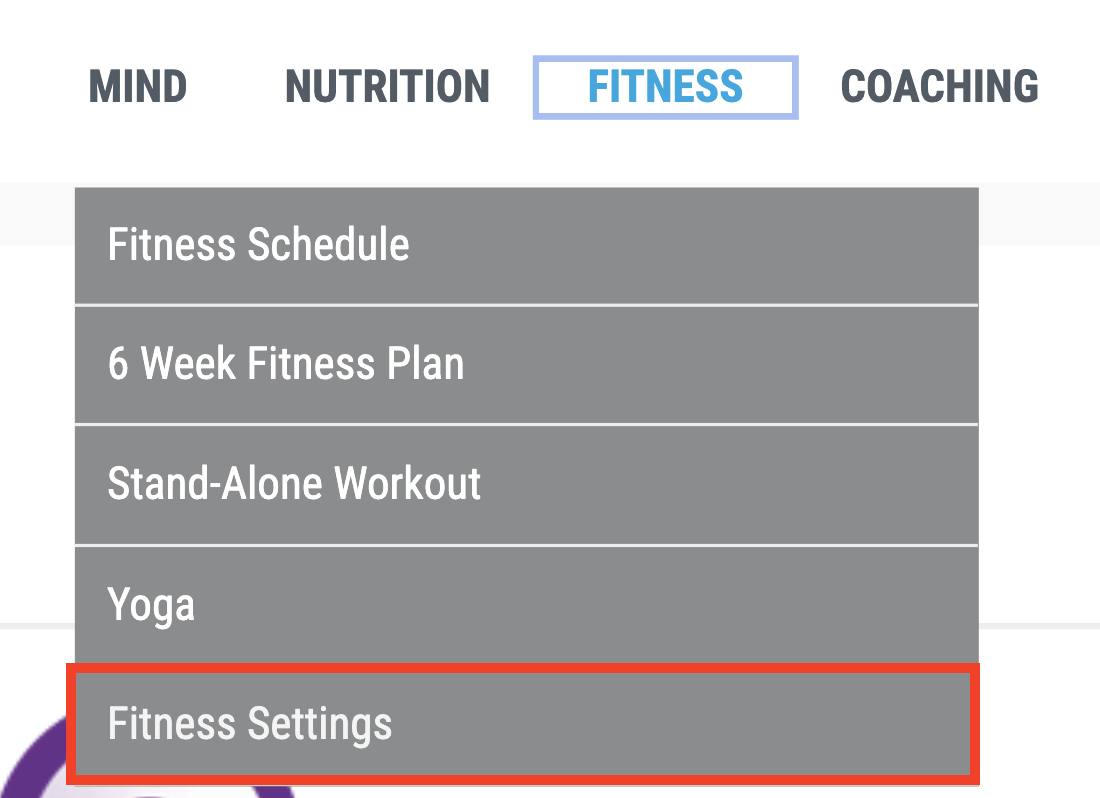Select the highlighted FITNESS tab

[x=665, y=87]
